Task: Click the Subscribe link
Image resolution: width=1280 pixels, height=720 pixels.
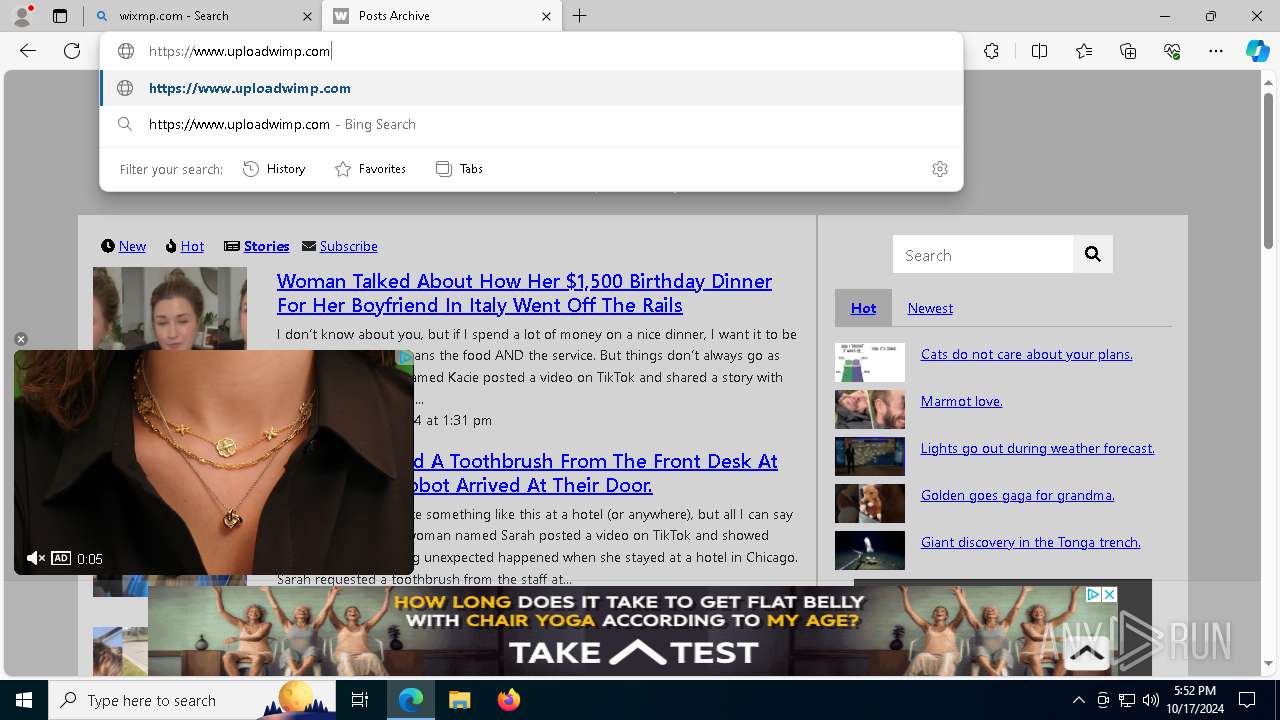Action: click(x=348, y=246)
